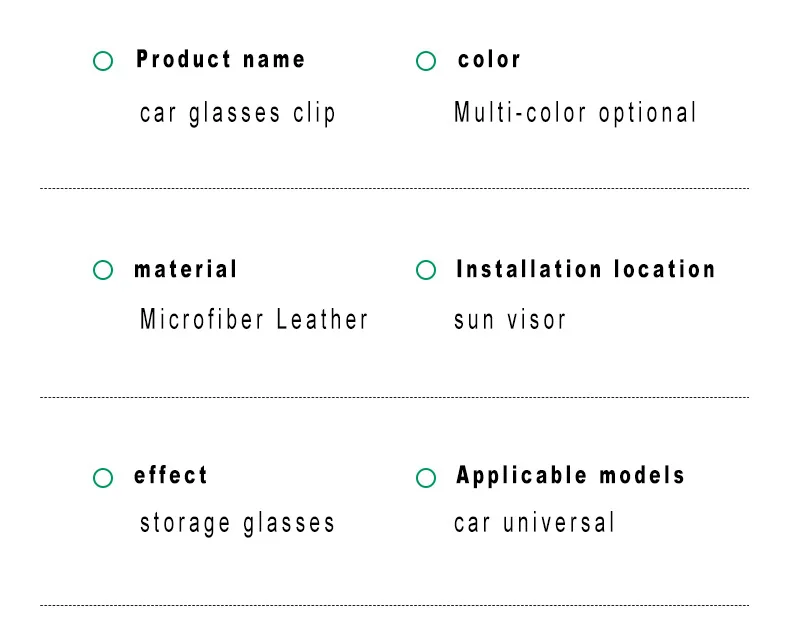790x642 pixels.
Task: Click the Multi-color optional text
Action: 575,113
